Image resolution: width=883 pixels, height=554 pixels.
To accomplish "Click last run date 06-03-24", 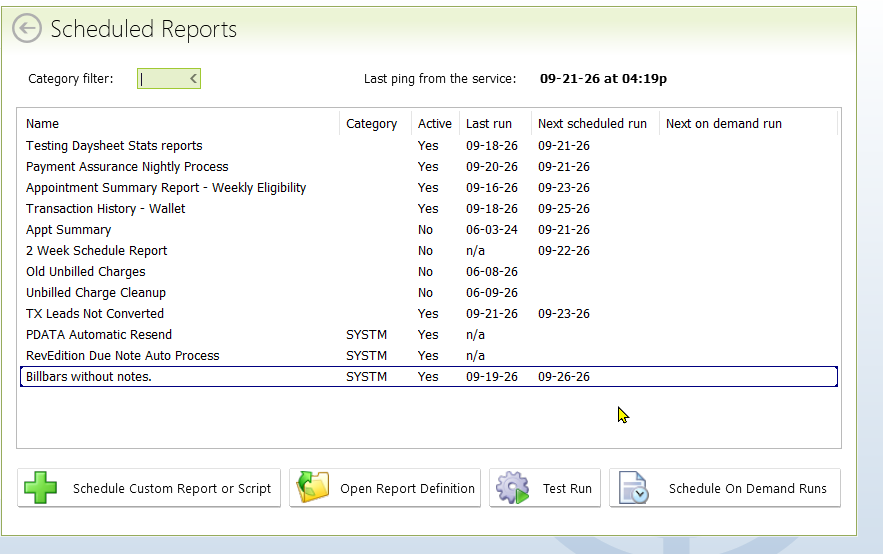I will [x=492, y=230].
